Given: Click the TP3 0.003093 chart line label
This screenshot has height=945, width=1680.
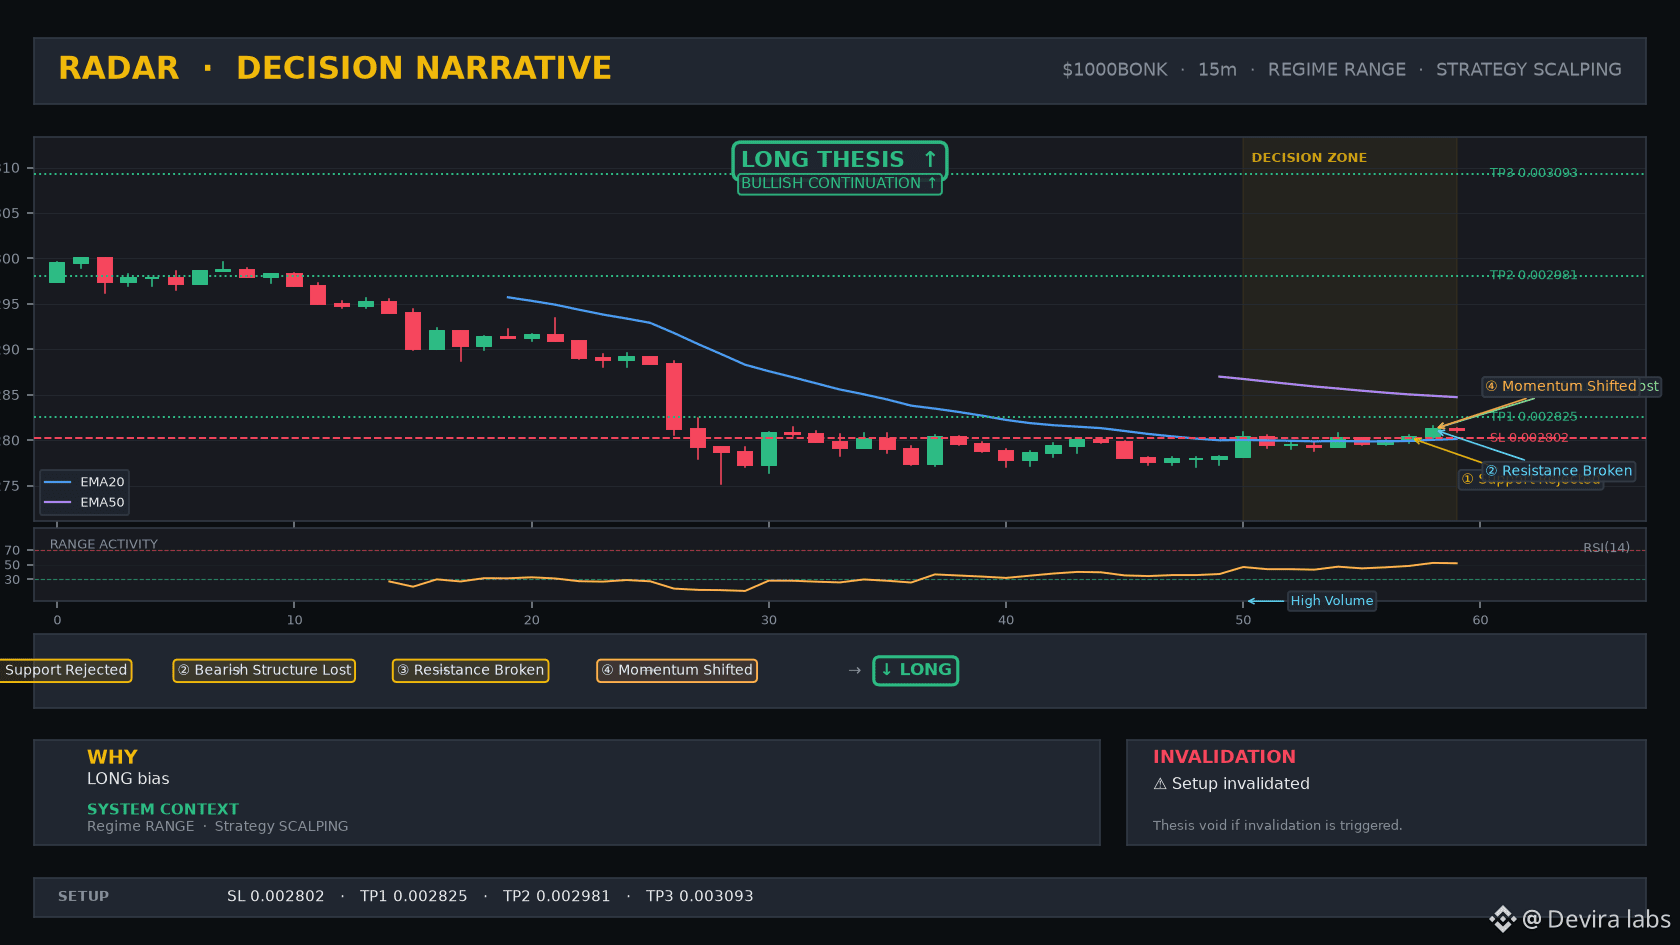Looking at the screenshot, I should 1533,173.
